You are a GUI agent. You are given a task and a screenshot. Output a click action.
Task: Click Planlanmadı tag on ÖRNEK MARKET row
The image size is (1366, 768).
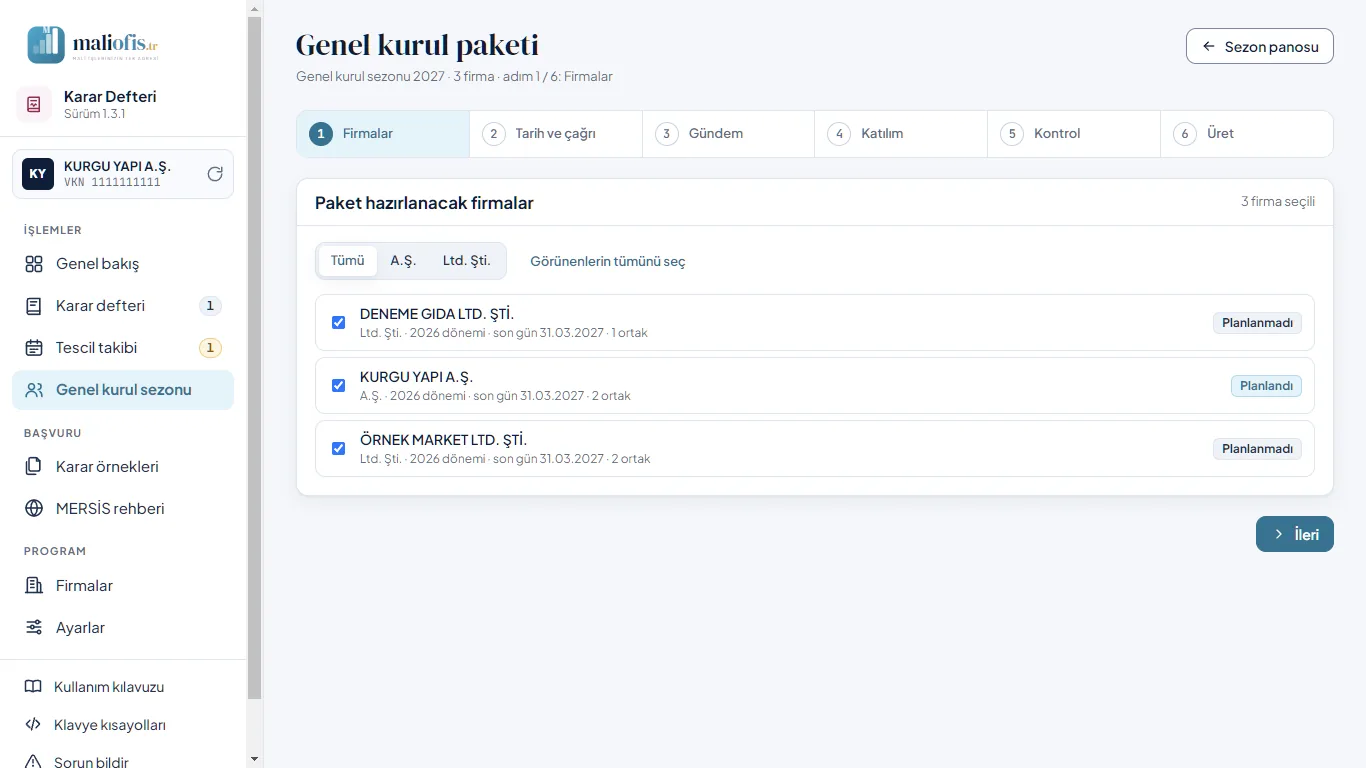click(1258, 449)
